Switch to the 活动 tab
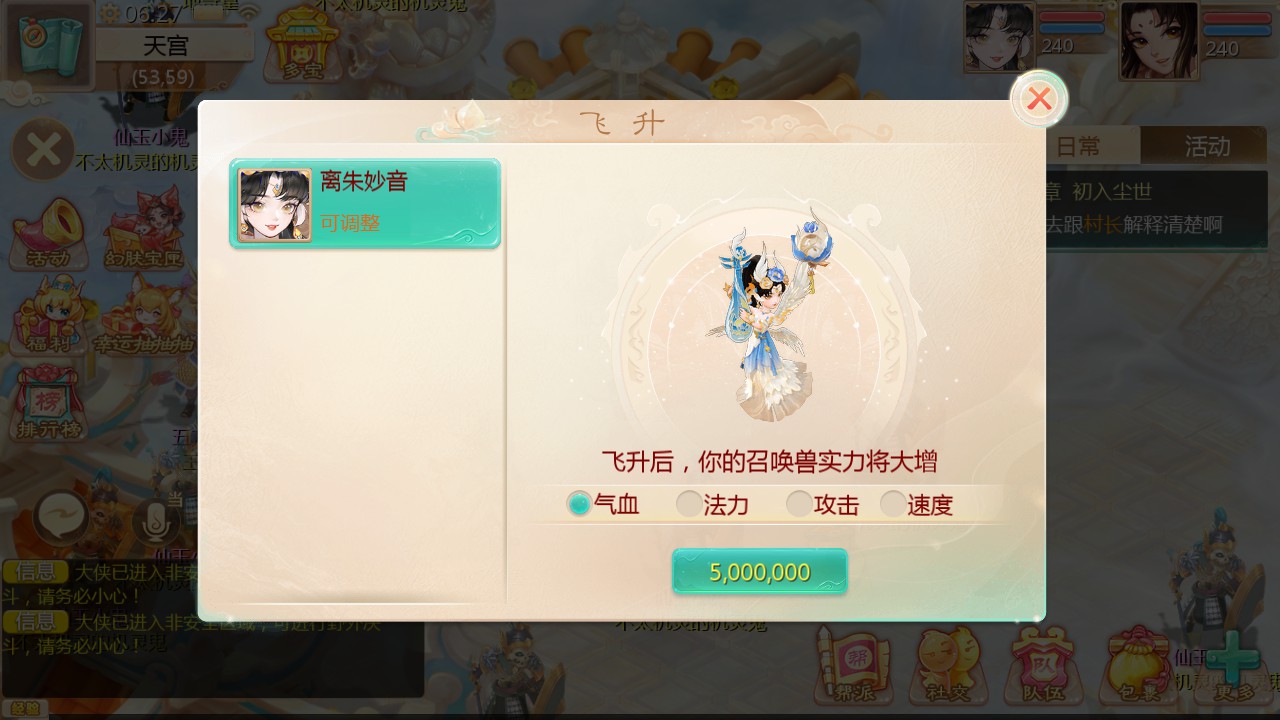This screenshot has width=1280, height=720. tap(1207, 146)
